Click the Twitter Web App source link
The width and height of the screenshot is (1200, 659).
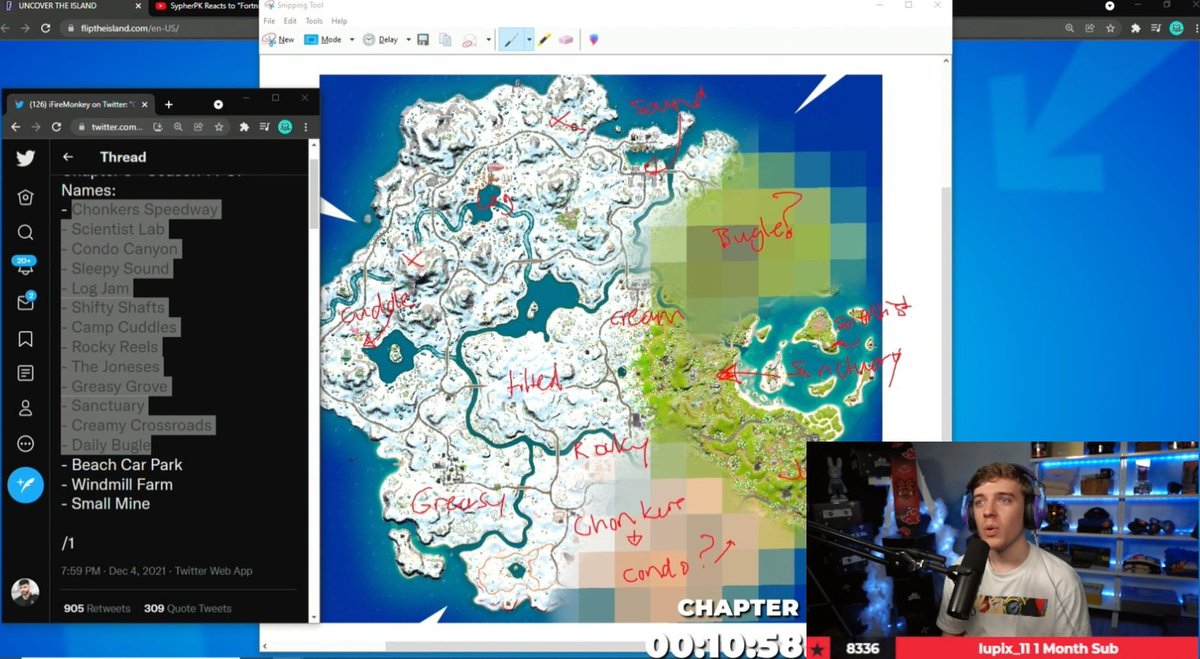pyautogui.click(x=213, y=571)
